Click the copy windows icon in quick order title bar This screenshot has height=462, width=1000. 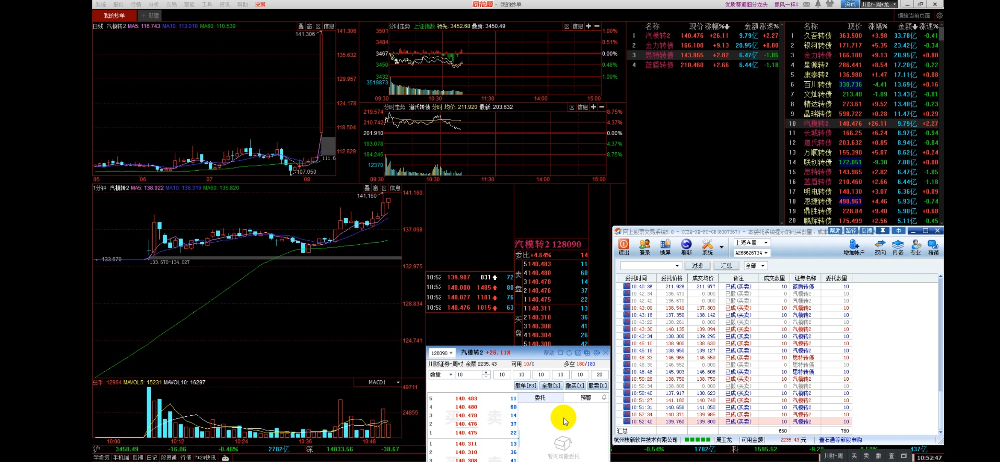pyautogui.click(x=587, y=353)
